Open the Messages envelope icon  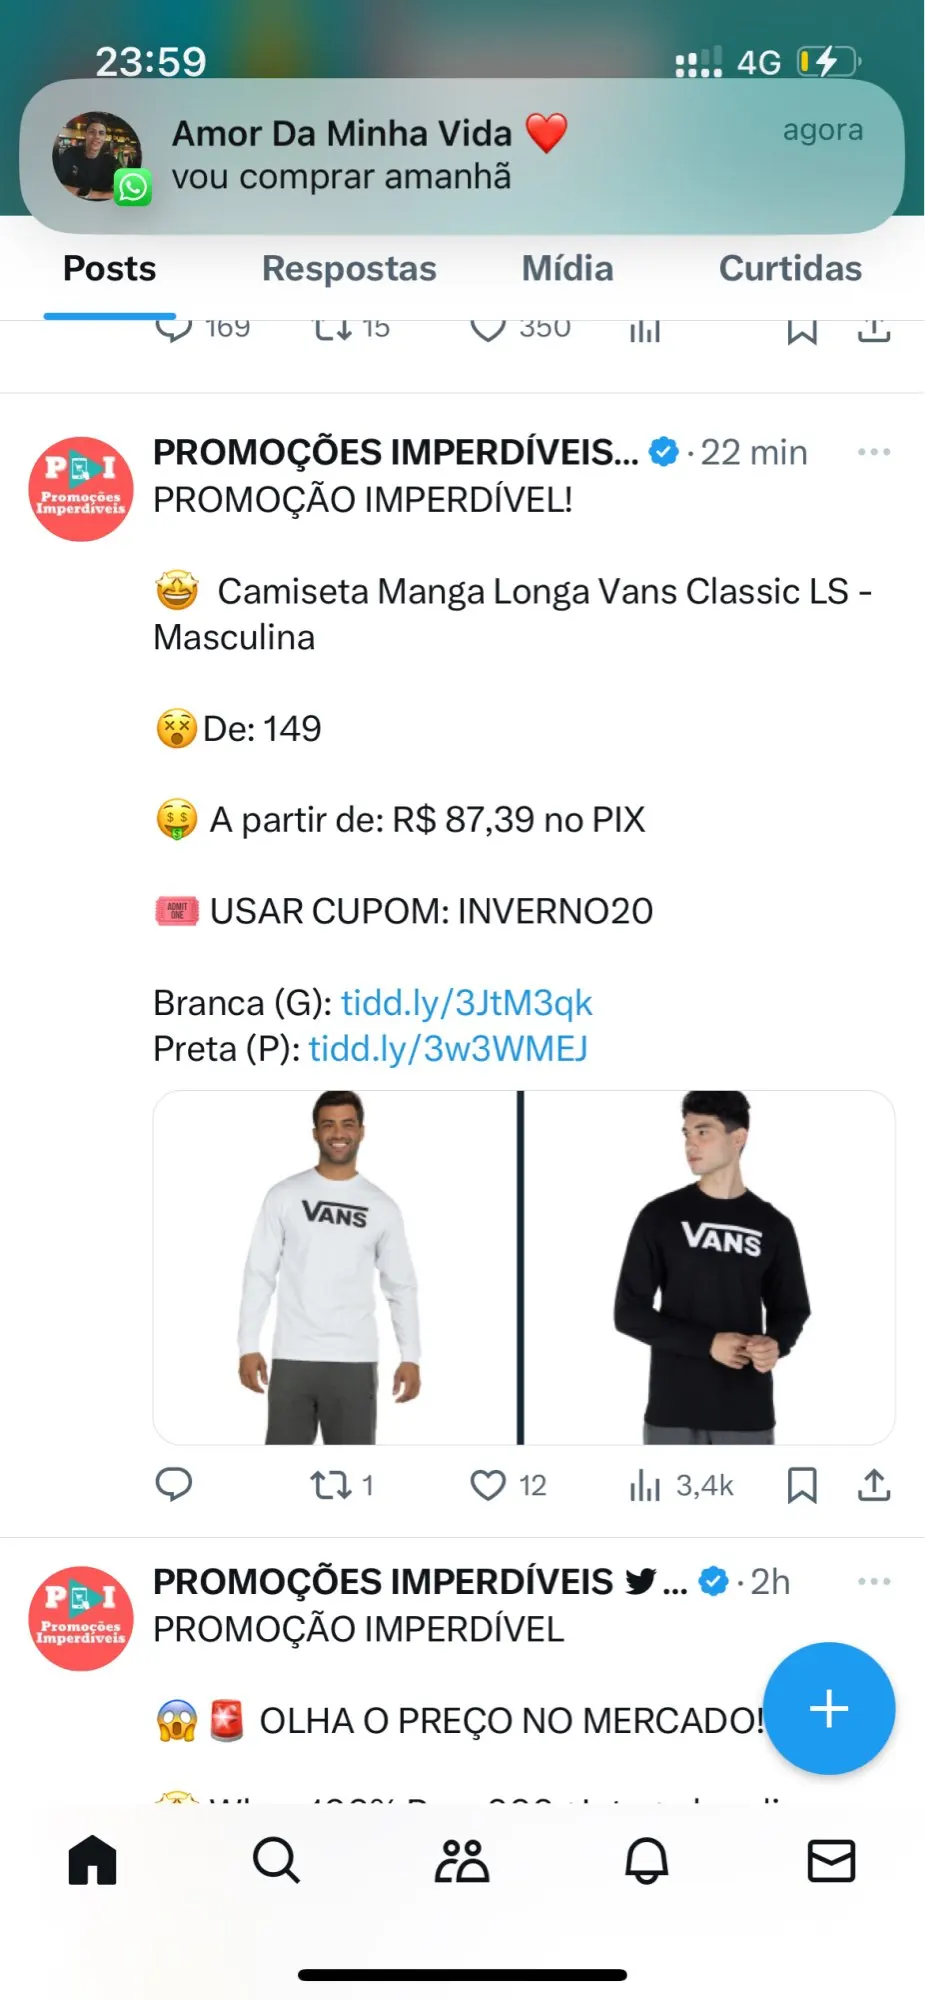(x=831, y=1860)
